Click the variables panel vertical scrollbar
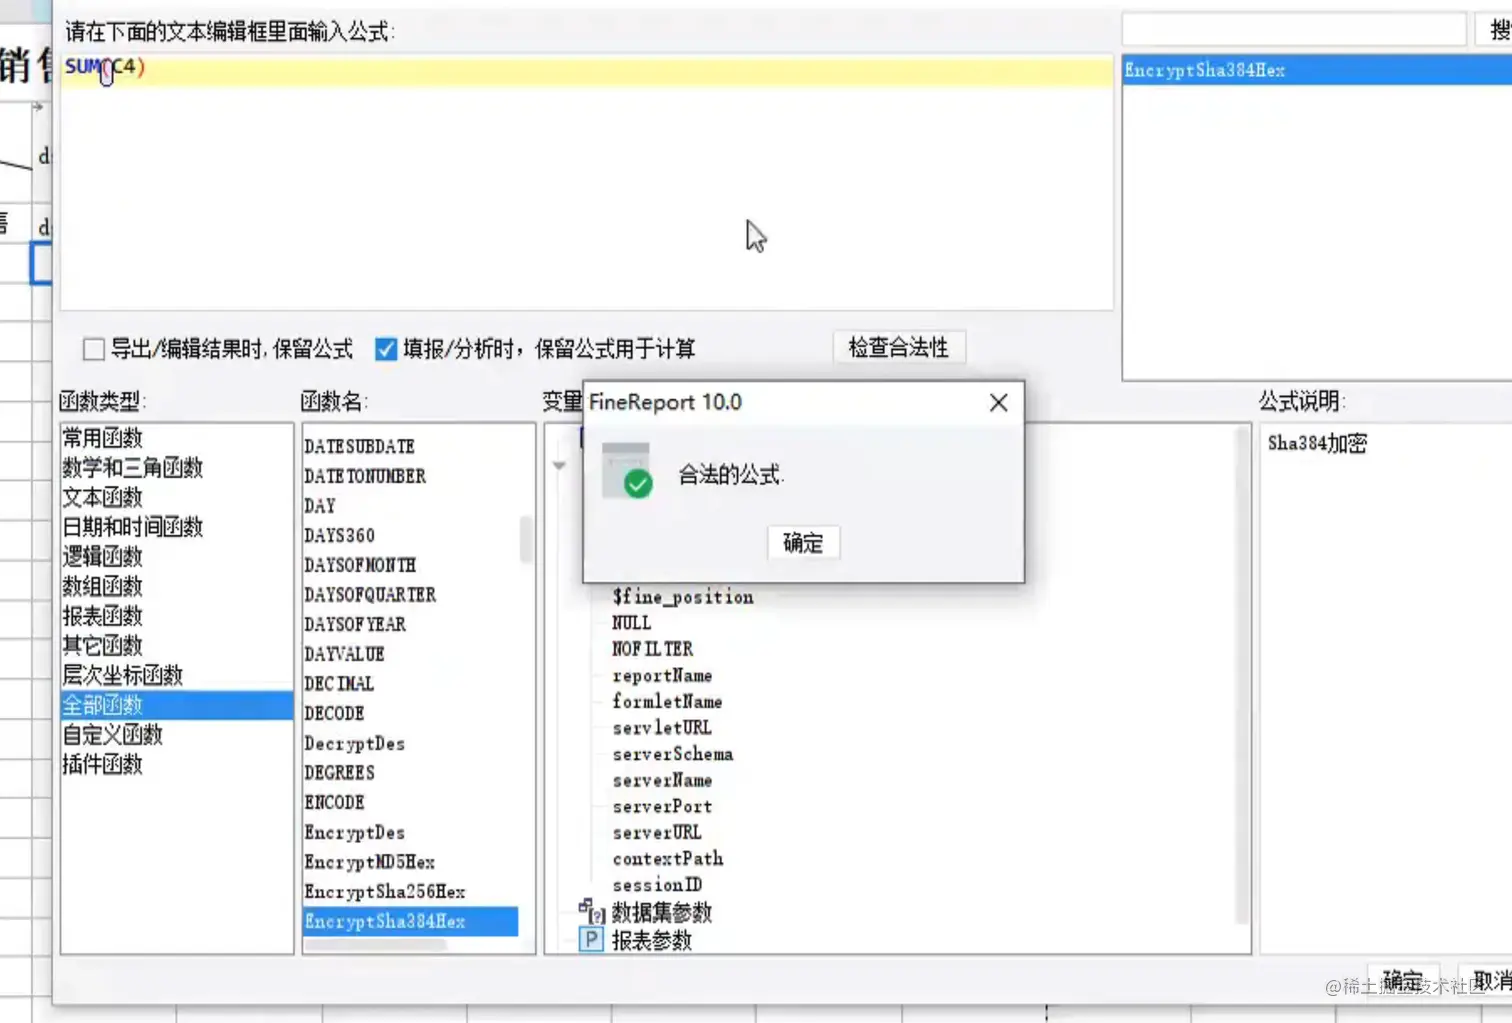This screenshot has height=1023, width=1512. 1243,676
